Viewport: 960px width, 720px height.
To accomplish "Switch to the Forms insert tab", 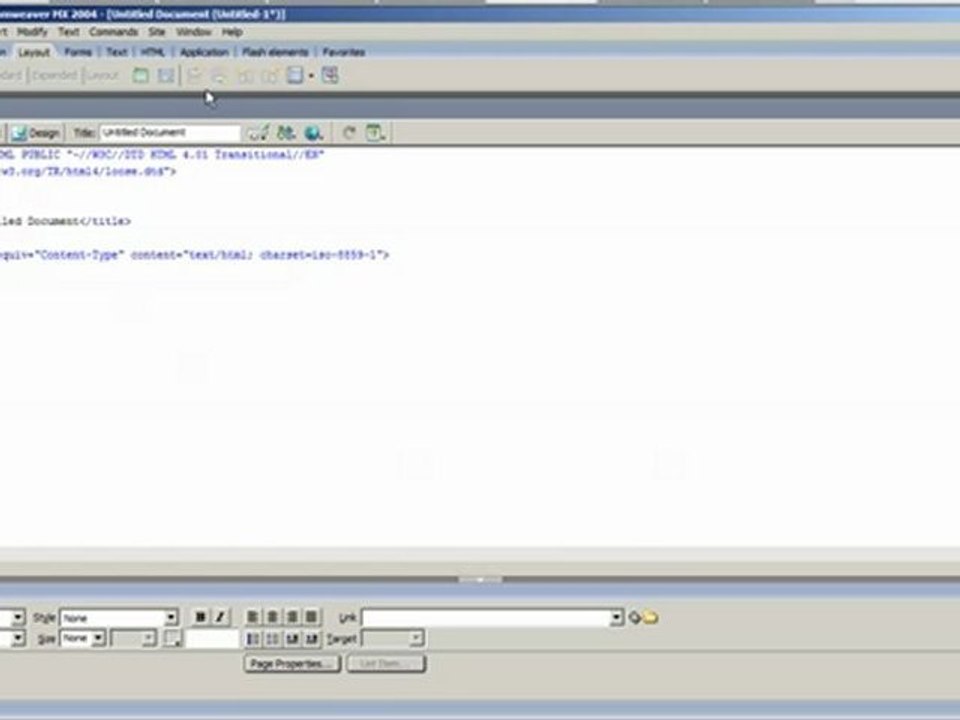I will 78,52.
